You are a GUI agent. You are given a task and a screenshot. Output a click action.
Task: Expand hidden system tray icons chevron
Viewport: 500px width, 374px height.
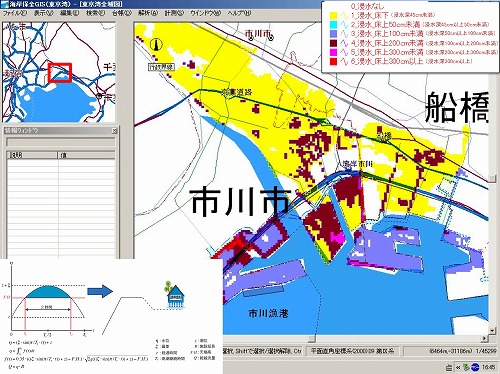tap(458, 367)
